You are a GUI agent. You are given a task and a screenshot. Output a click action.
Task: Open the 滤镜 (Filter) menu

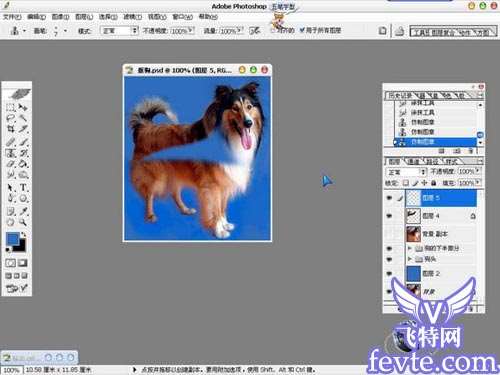(x=133, y=16)
